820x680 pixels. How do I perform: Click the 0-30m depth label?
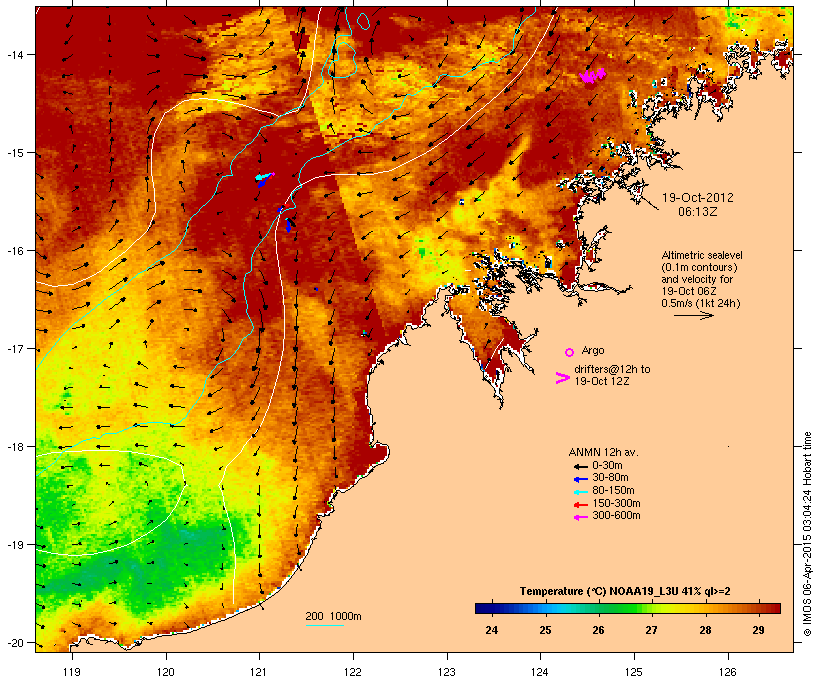pos(607,466)
